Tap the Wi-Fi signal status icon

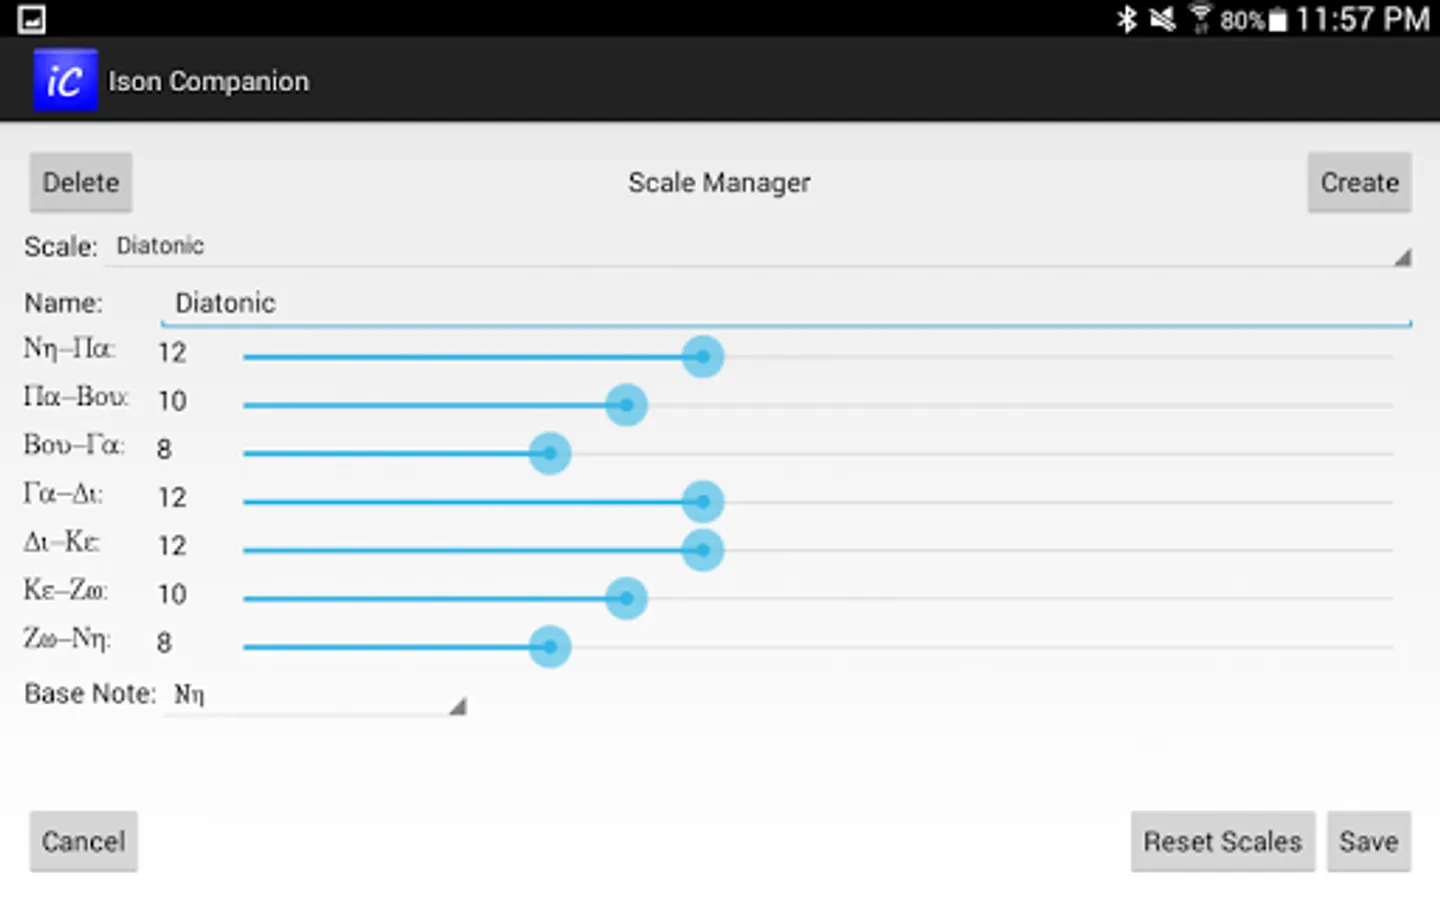coord(1200,19)
